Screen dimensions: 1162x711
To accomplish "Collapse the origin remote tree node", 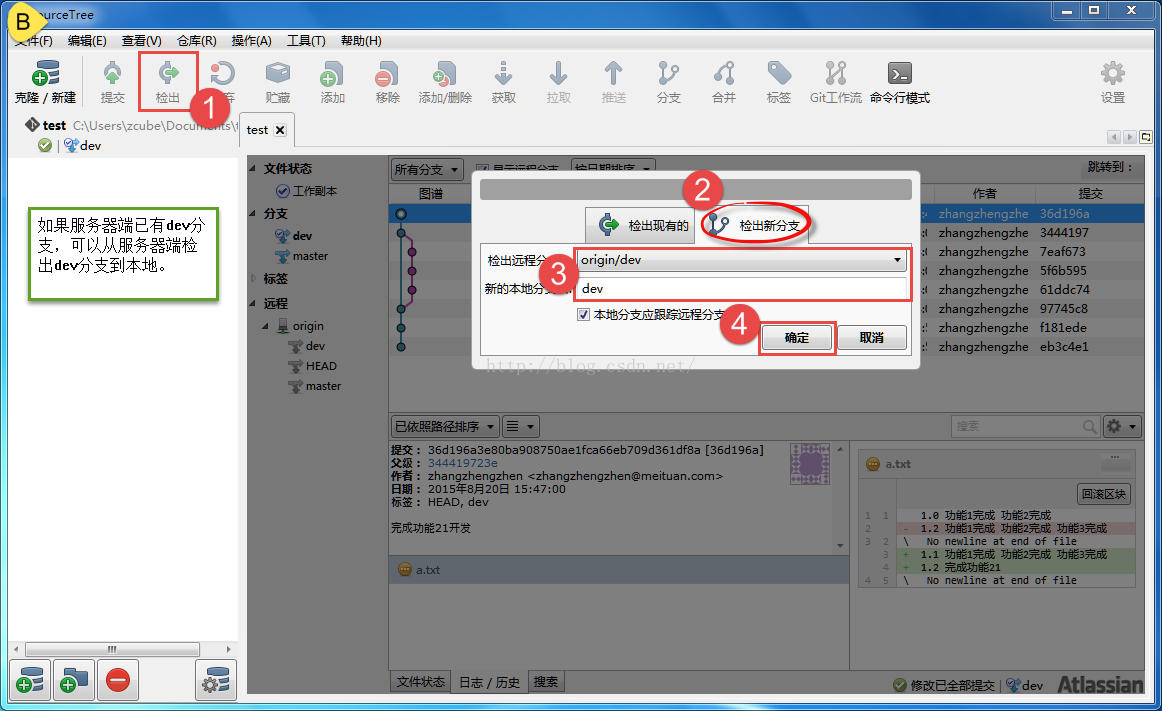I will pyautogui.click(x=265, y=325).
